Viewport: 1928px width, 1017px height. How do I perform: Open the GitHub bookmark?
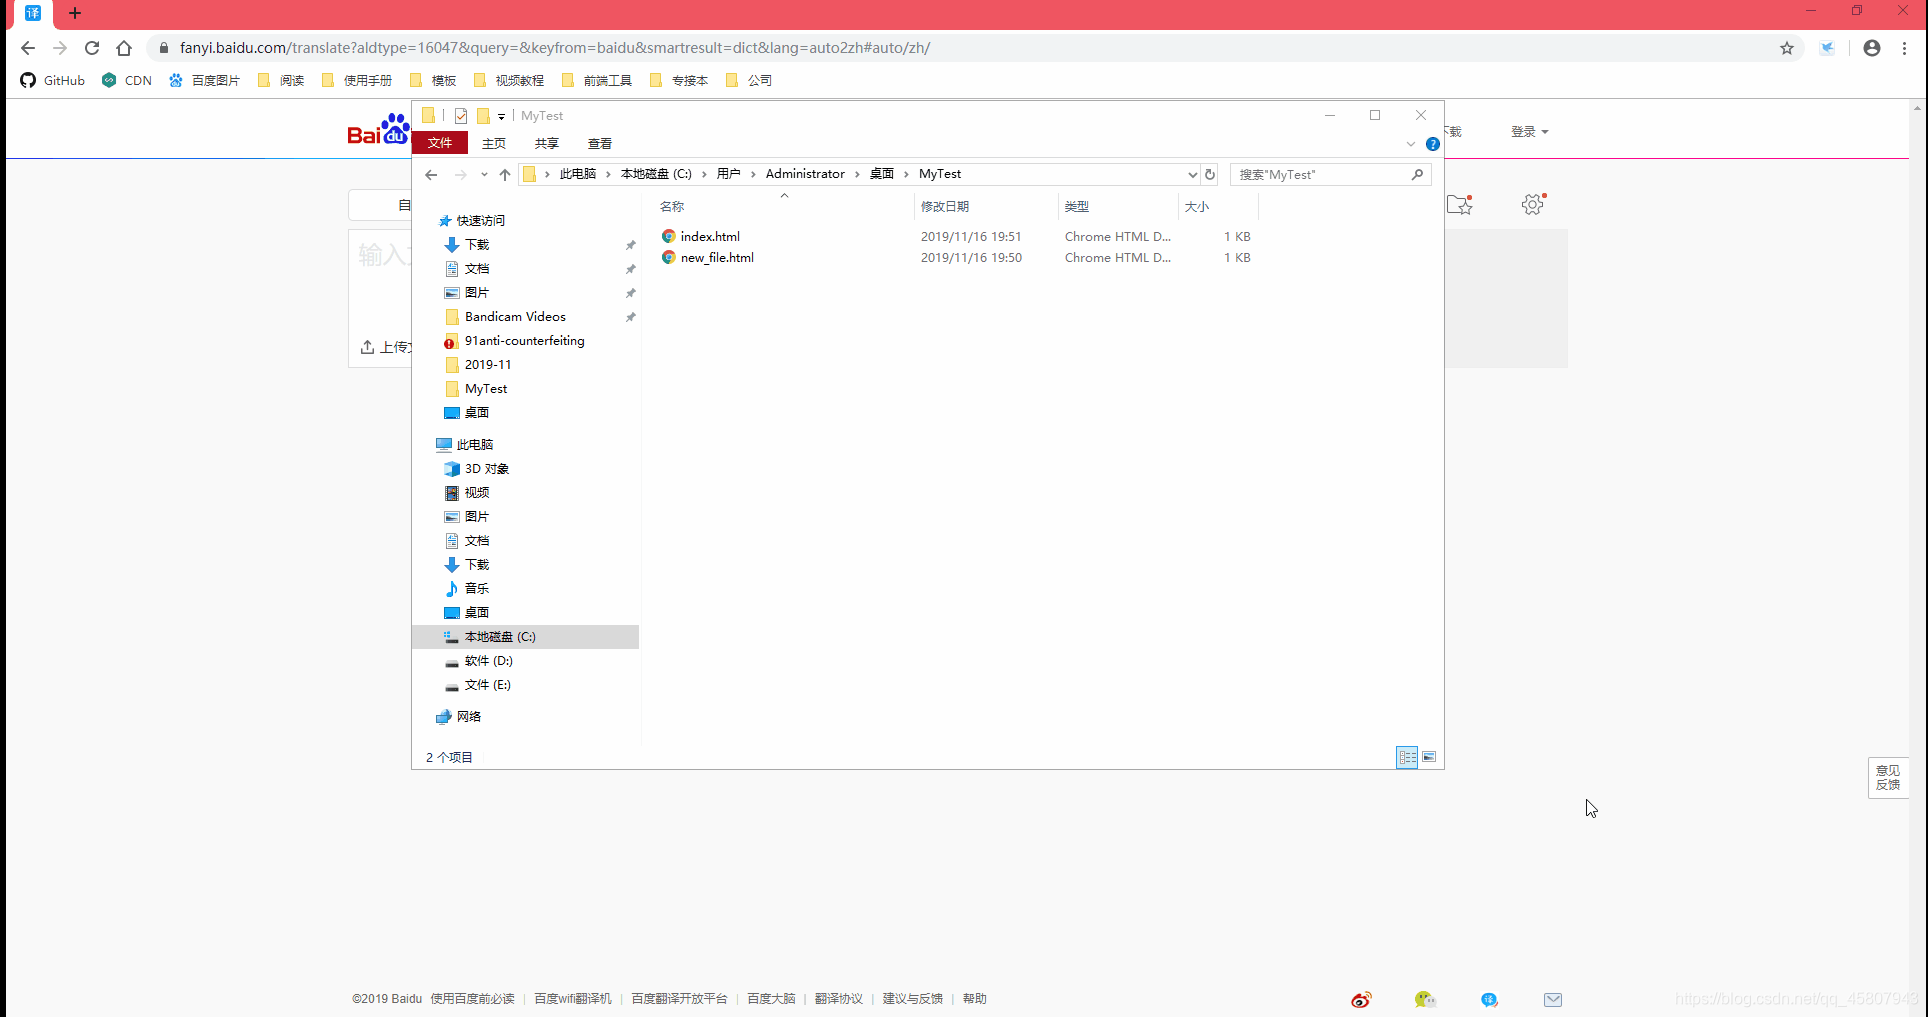pyautogui.click(x=53, y=80)
